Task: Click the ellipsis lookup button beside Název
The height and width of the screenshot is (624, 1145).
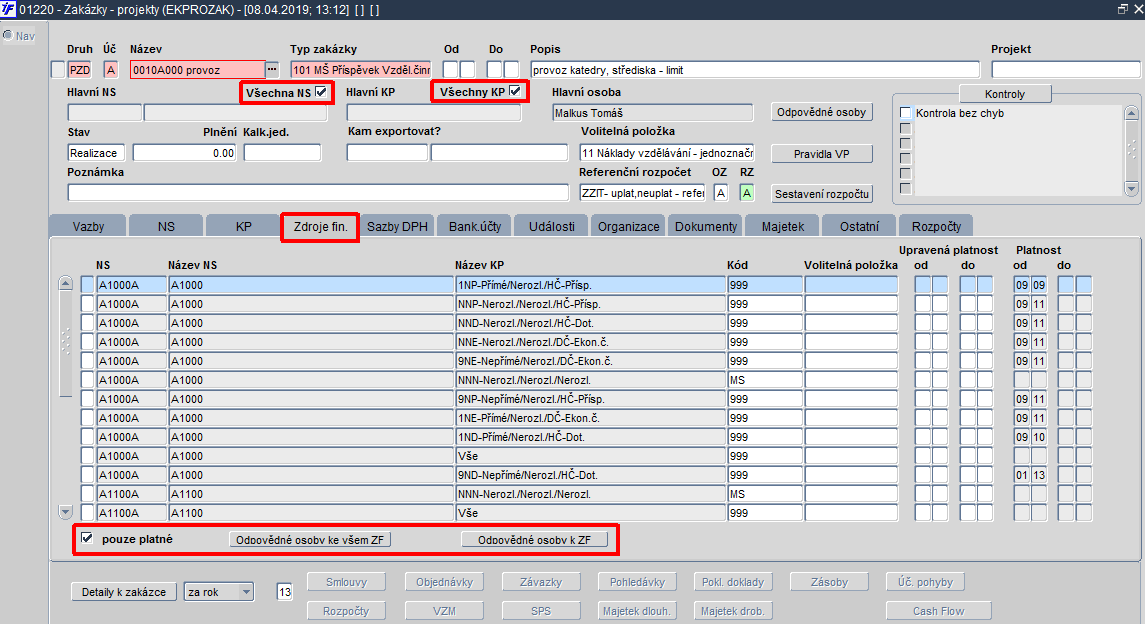Action: click(272, 70)
